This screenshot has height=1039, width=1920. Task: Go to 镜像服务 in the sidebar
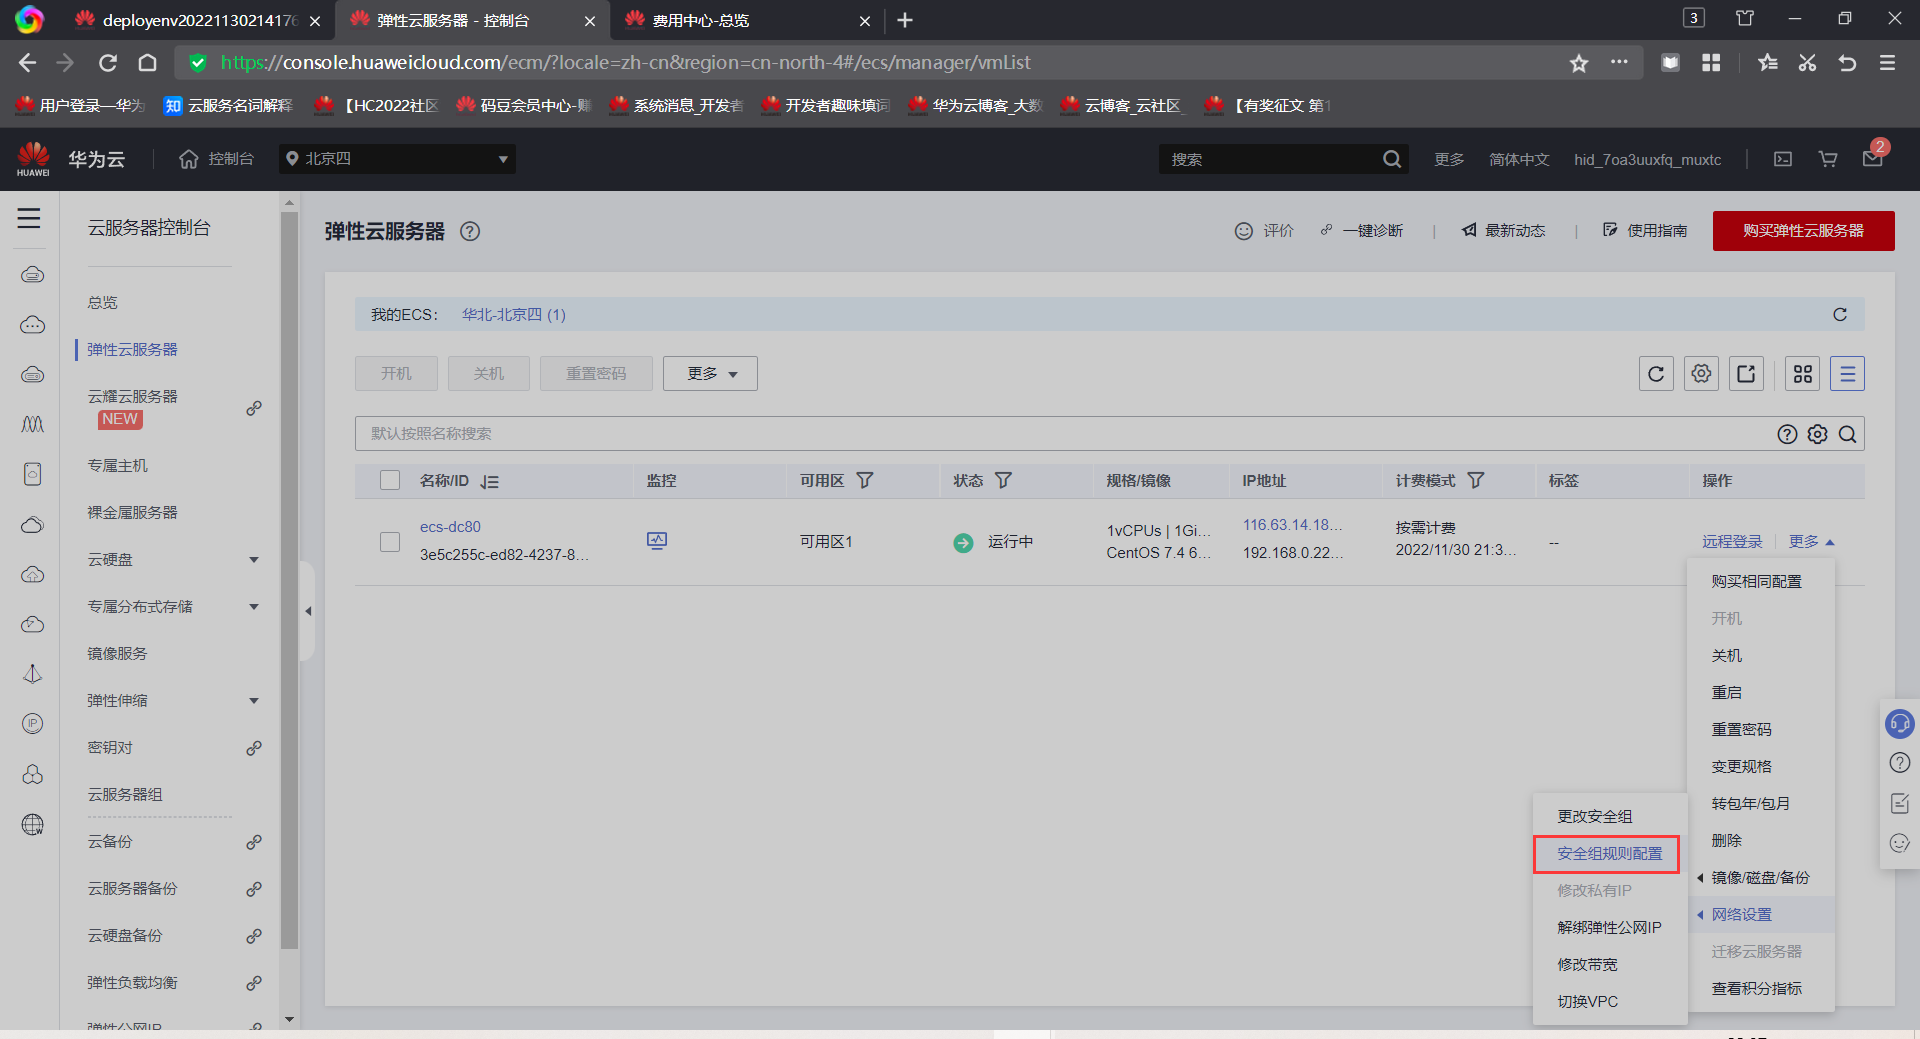117,654
